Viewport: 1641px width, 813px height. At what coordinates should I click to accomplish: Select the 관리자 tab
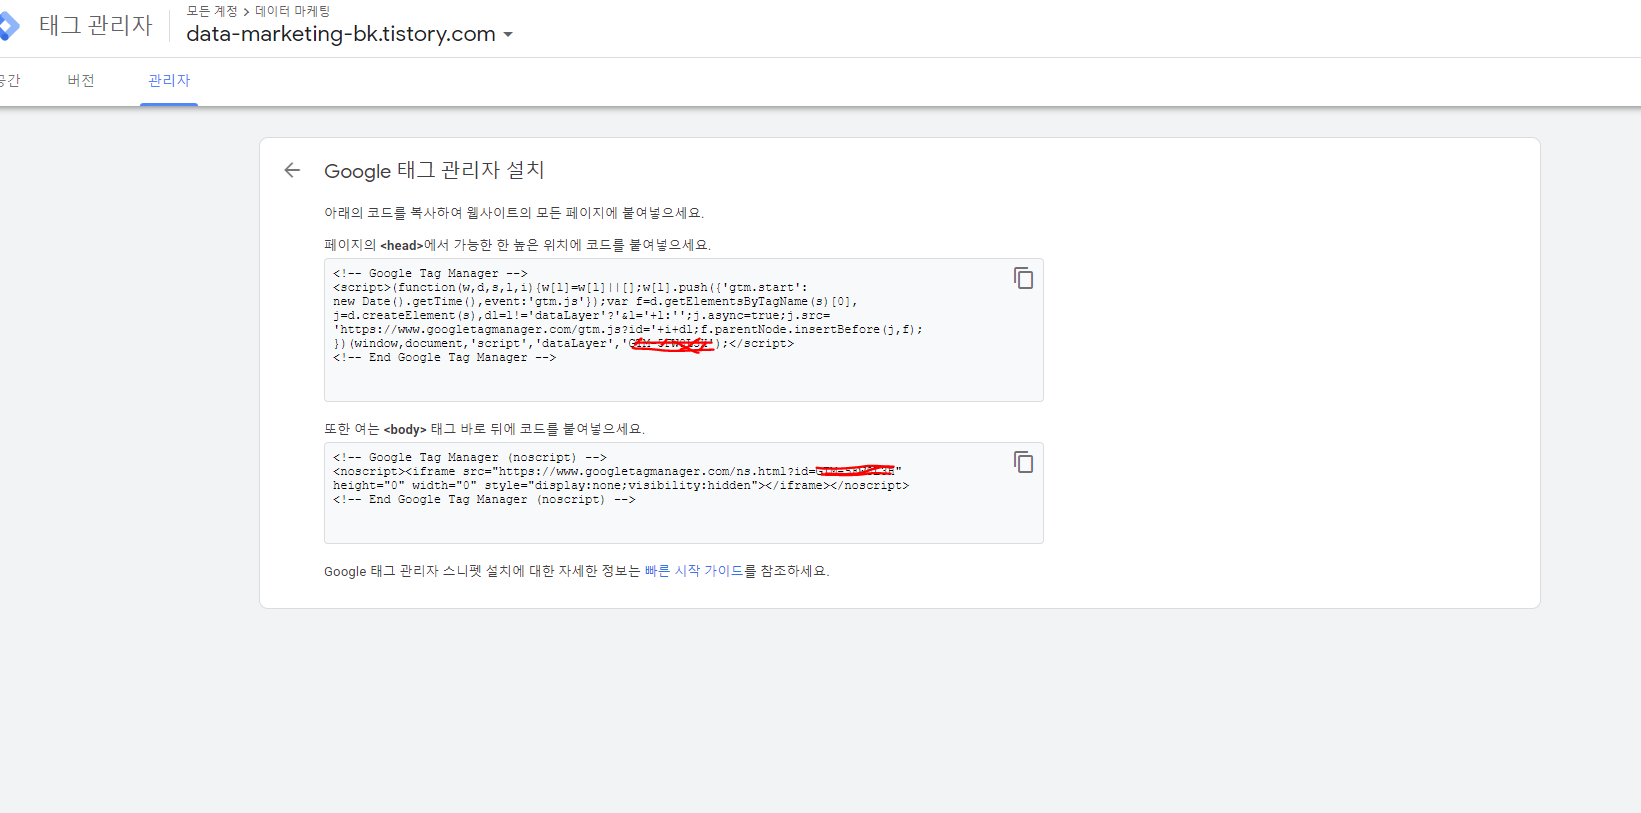tap(169, 81)
